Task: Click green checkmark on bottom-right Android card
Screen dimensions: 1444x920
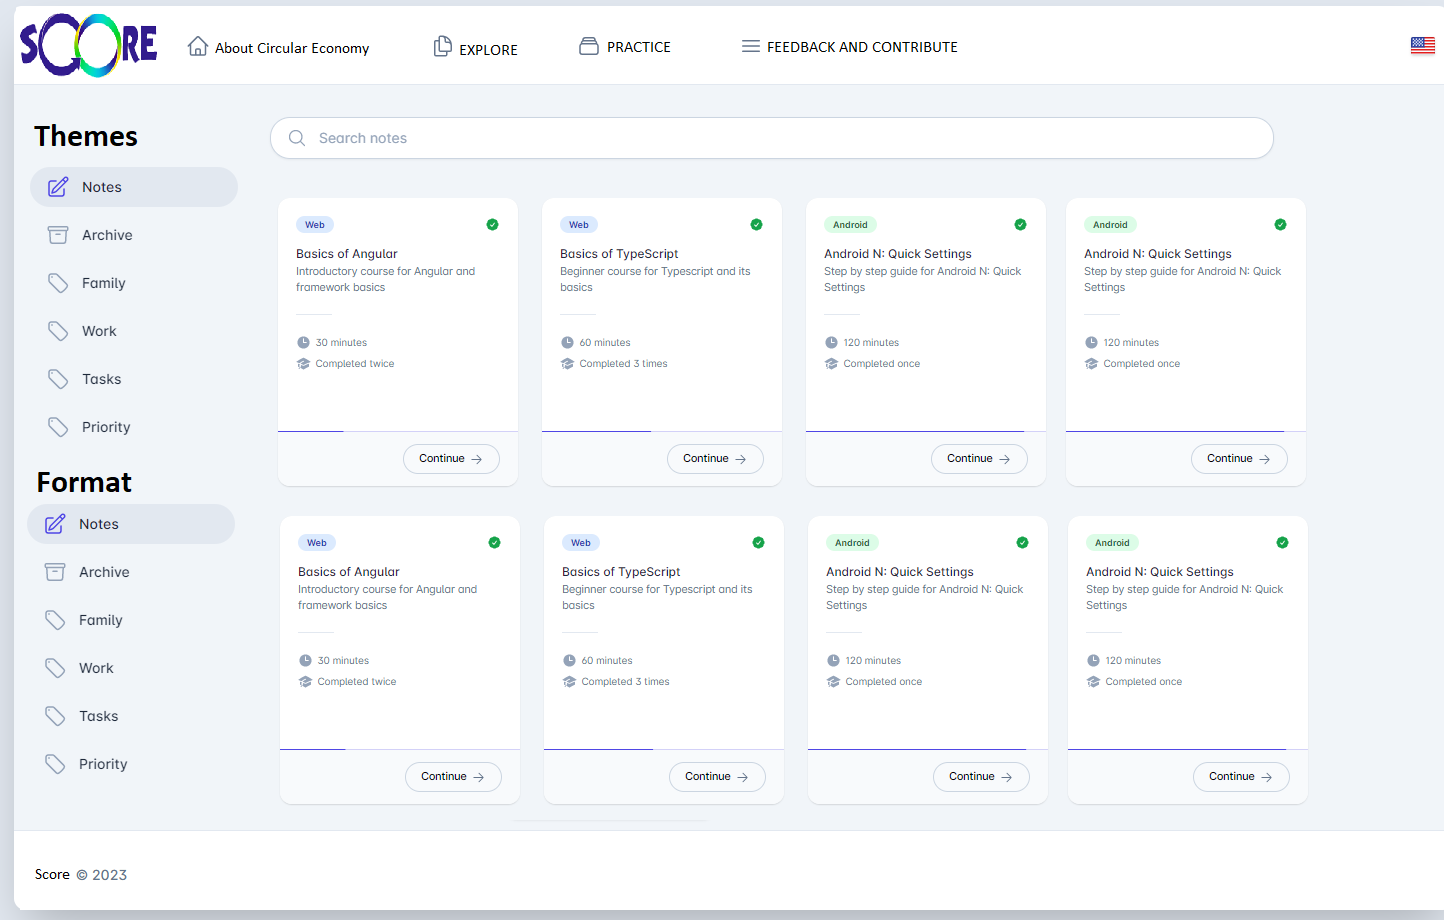Action: 1282,543
